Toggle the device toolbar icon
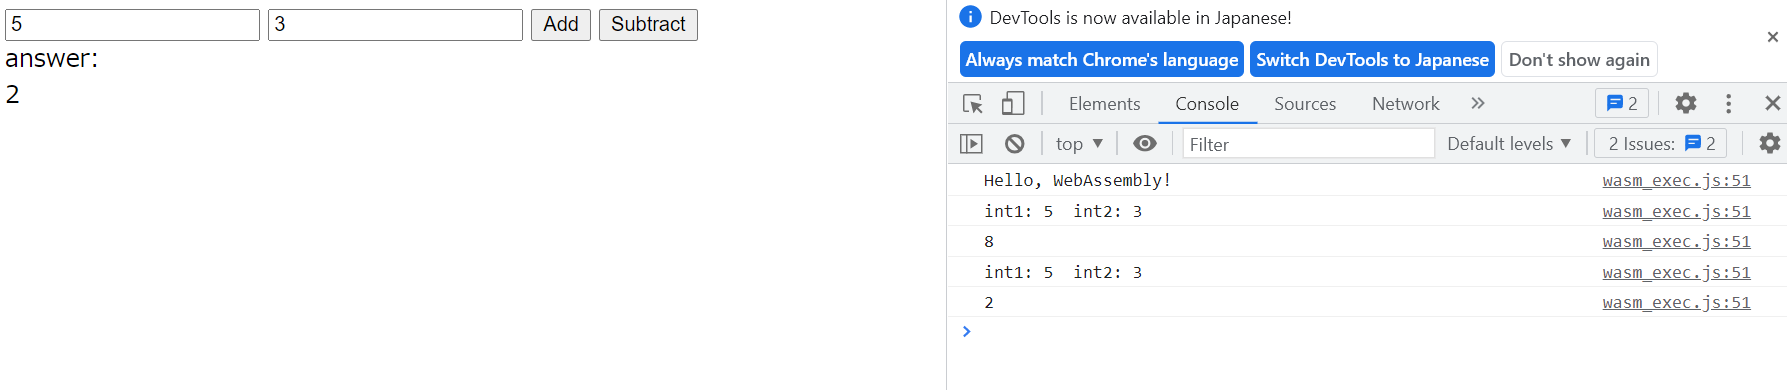 point(1013,104)
